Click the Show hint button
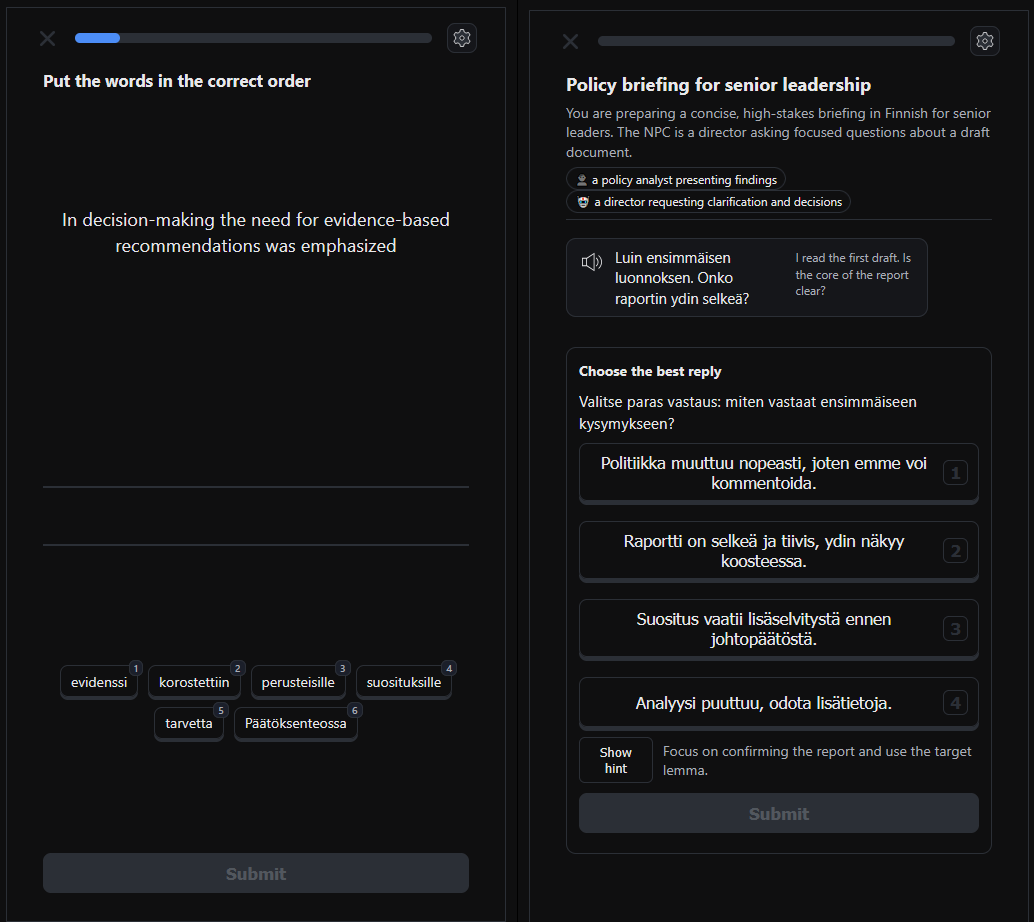The height and width of the screenshot is (922, 1034). click(x=615, y=760)
